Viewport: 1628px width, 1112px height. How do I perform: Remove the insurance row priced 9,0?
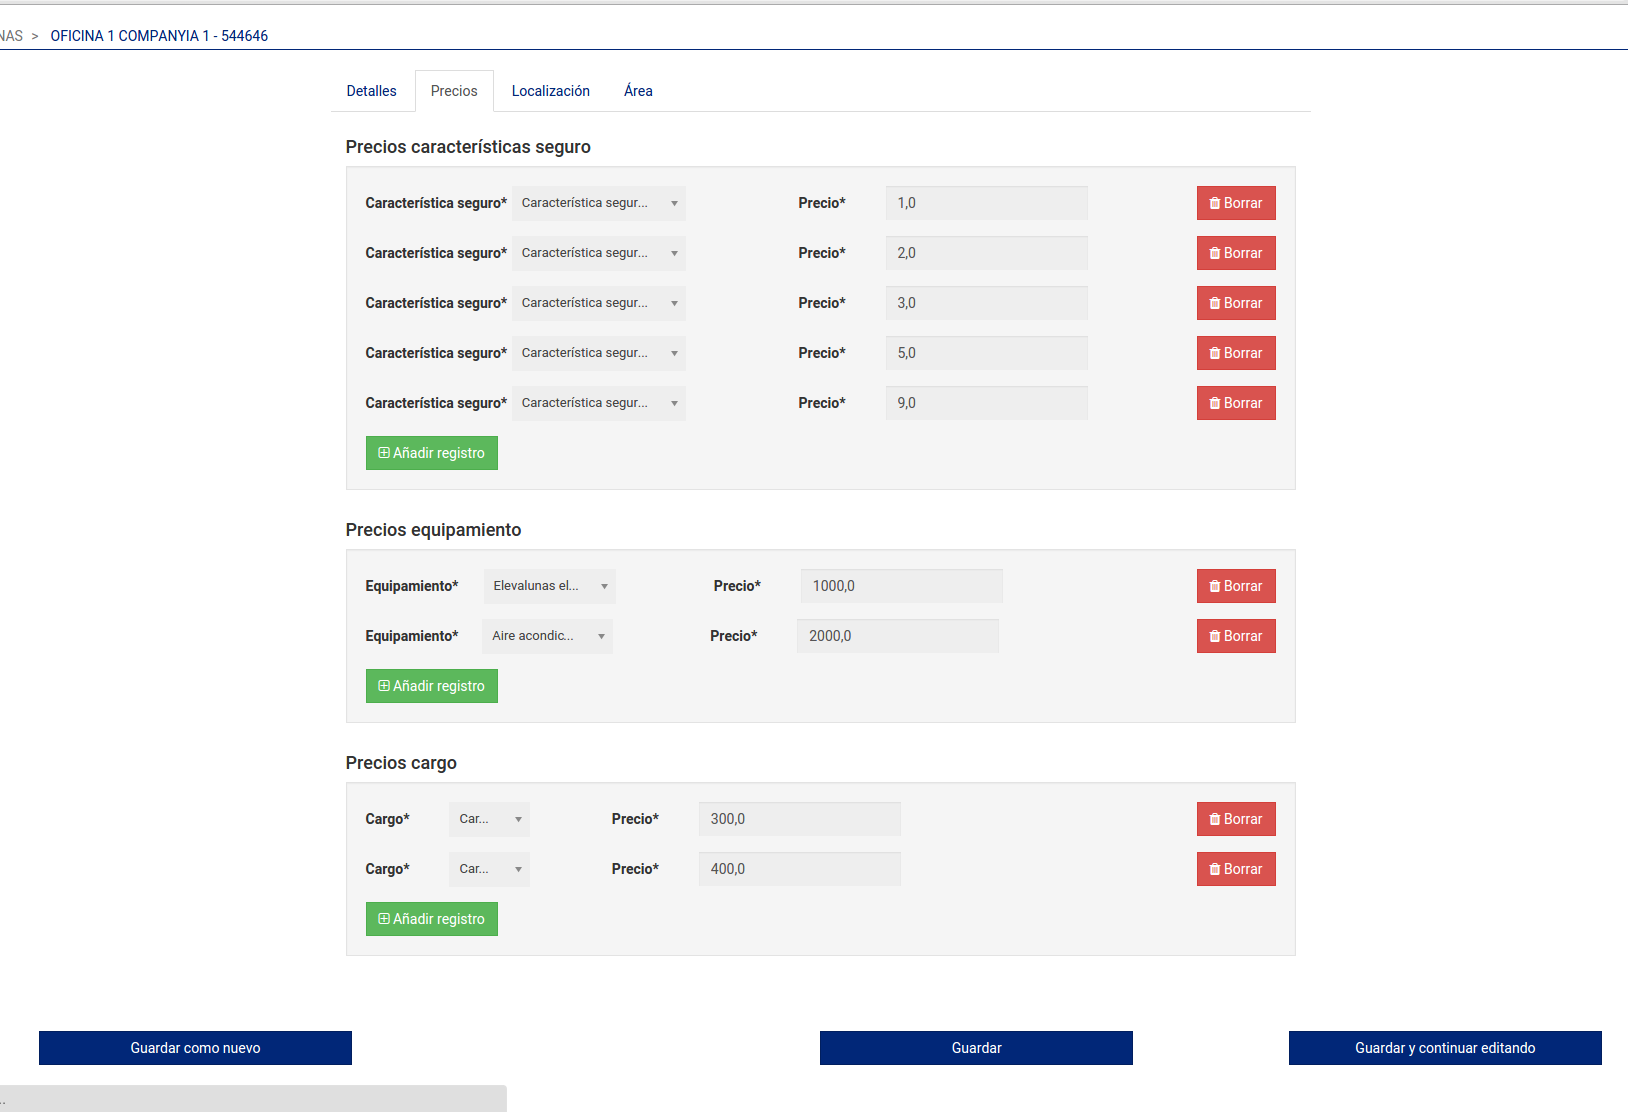tap(1235, 403)
